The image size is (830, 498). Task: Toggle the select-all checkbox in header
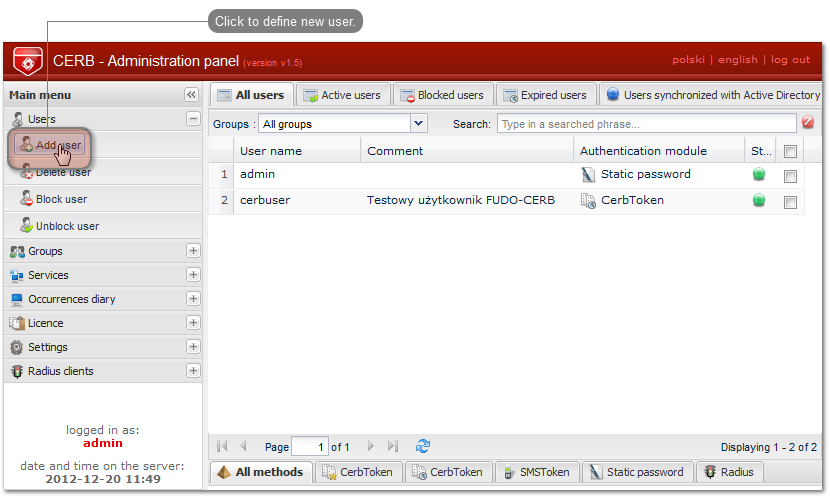pos(790,151)
